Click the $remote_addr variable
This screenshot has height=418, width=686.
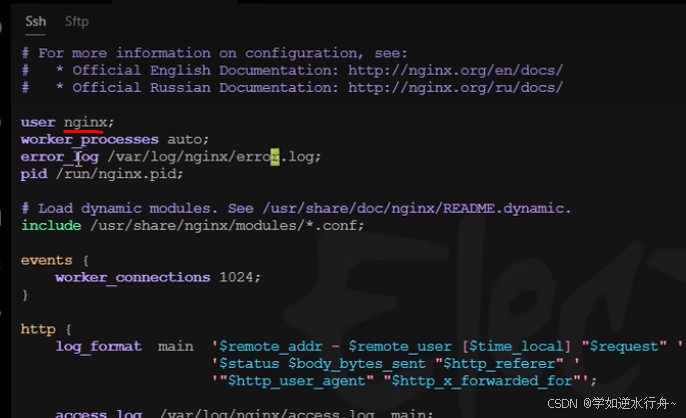[270, 347]
